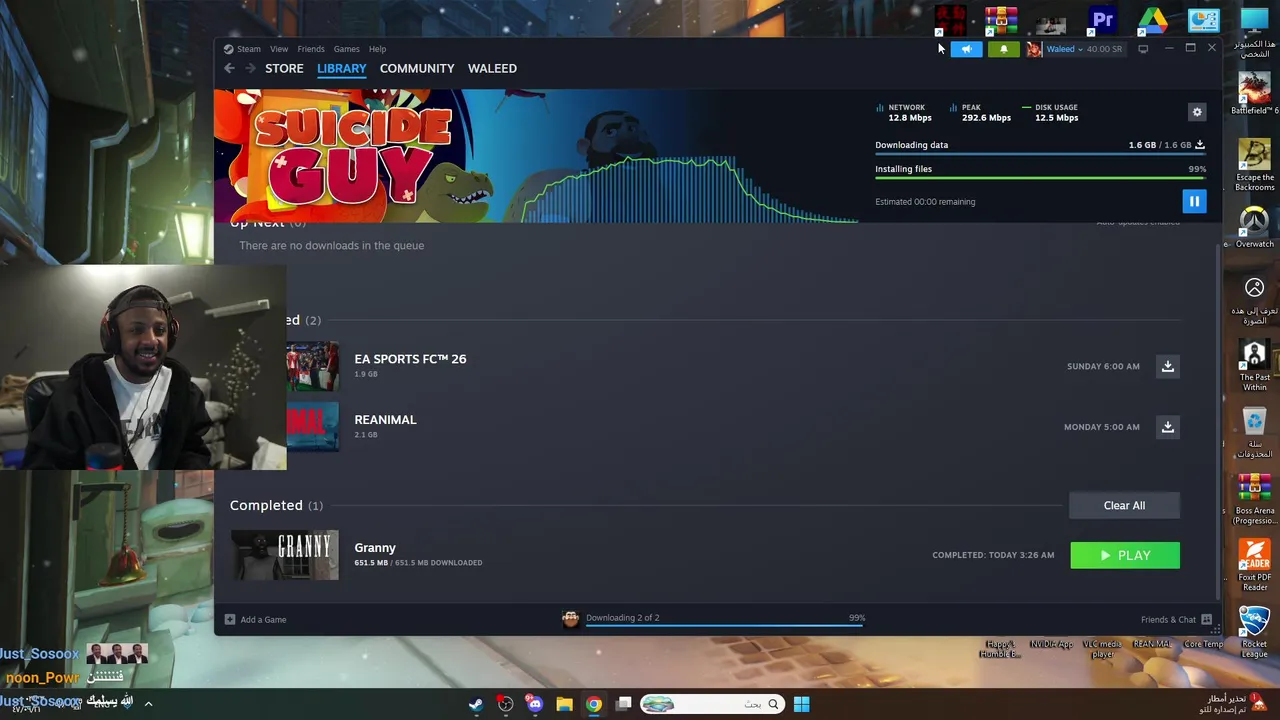Click the taskbar search box
The image size is (1280, 720).
pyautogui.click(x=712, y=704)
